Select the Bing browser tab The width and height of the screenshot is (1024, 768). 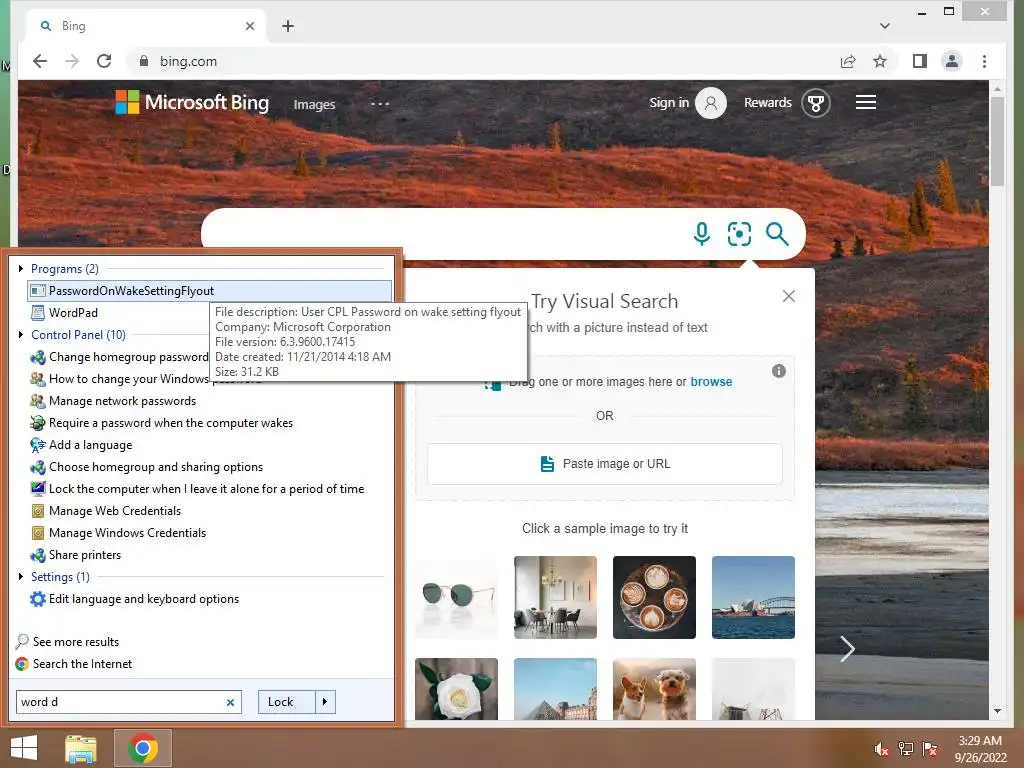(146, 26)
